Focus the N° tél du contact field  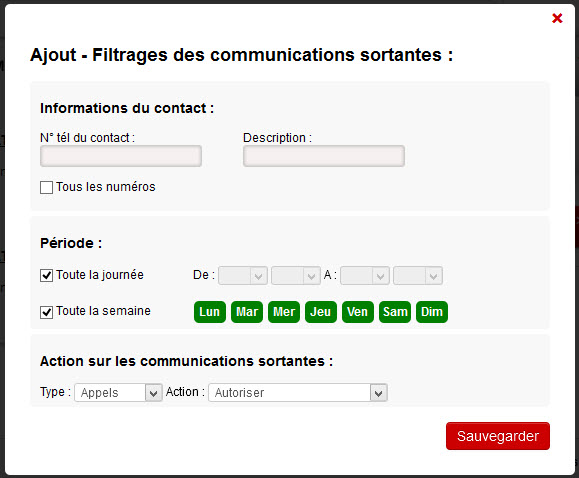(x=121, y=156)
